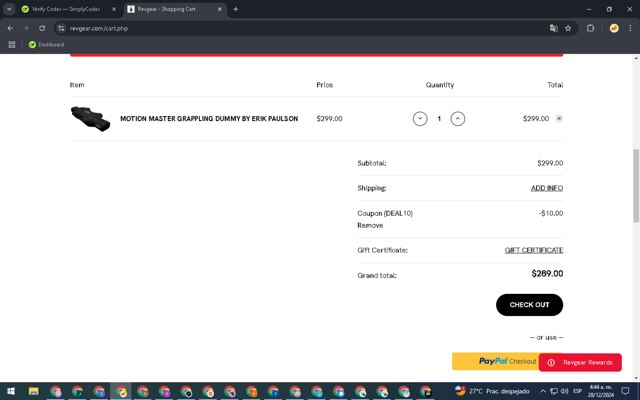This screenshot has width=640, height=400.
Task: Close the Revgear Shopping Cart tab
Action: click(x=220, y=9)
